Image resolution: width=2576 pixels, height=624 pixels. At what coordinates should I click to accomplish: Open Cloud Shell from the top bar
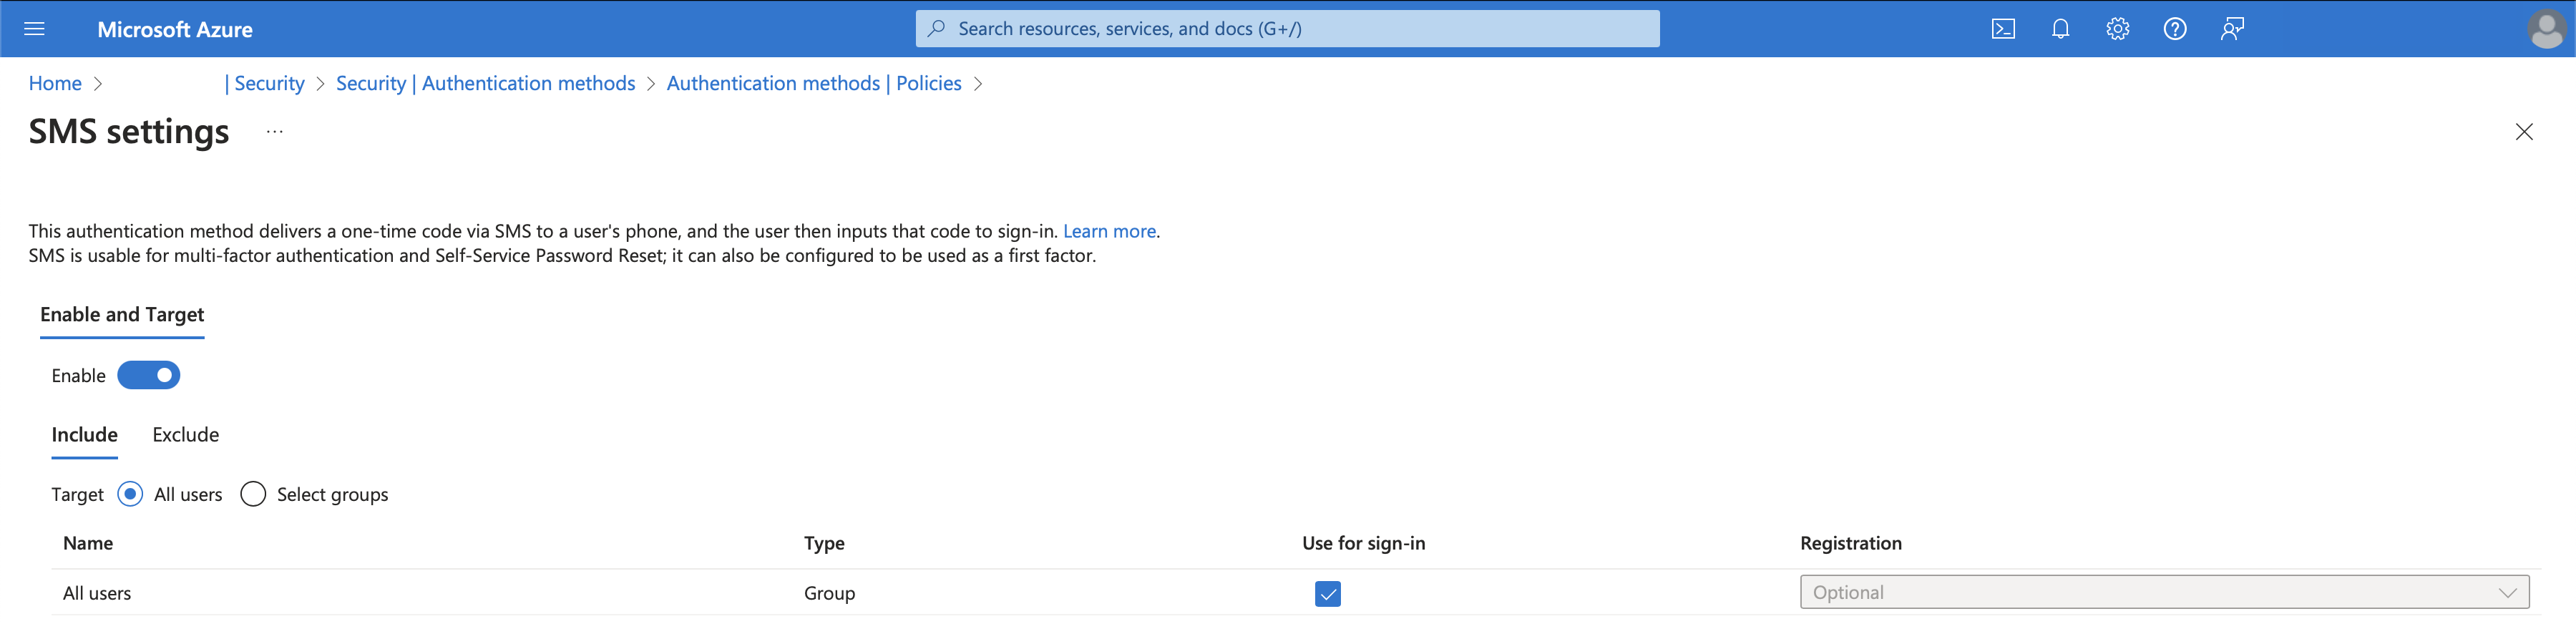click(x=2003, y=29)
